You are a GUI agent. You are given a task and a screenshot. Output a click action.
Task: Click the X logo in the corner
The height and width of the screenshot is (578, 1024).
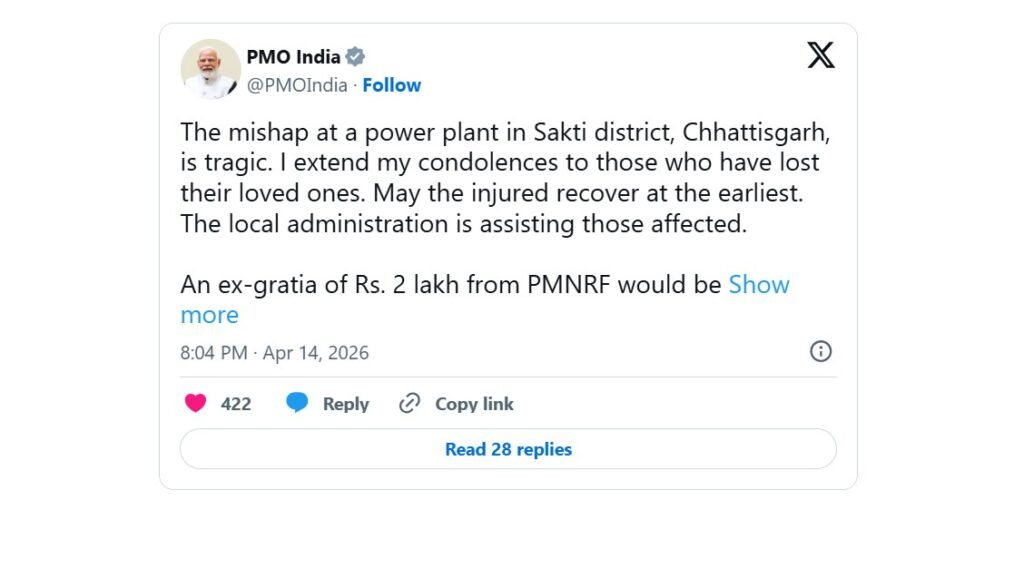(x=820, y=56)
